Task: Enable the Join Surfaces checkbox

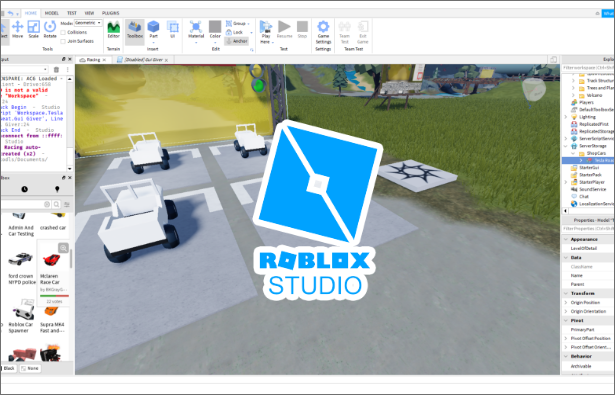Action: (63, 41)
